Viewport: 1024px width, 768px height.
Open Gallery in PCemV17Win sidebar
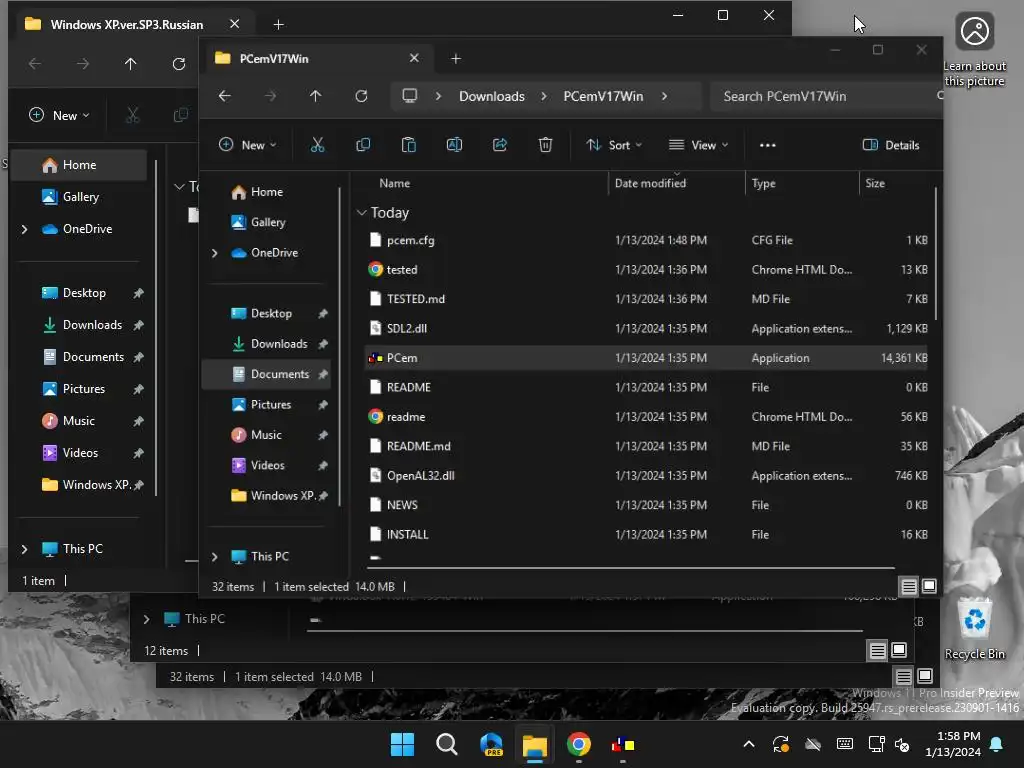[x=268, y=222]
